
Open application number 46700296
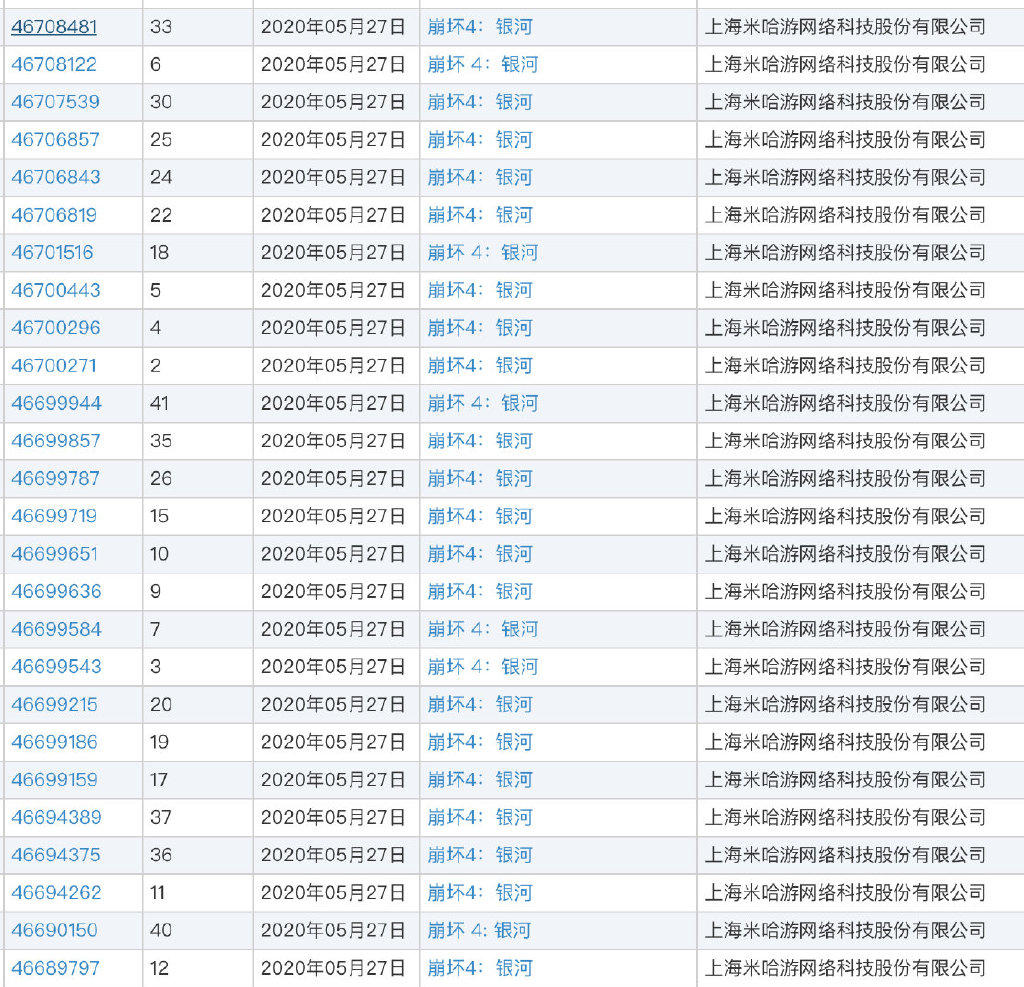[56, 327]
